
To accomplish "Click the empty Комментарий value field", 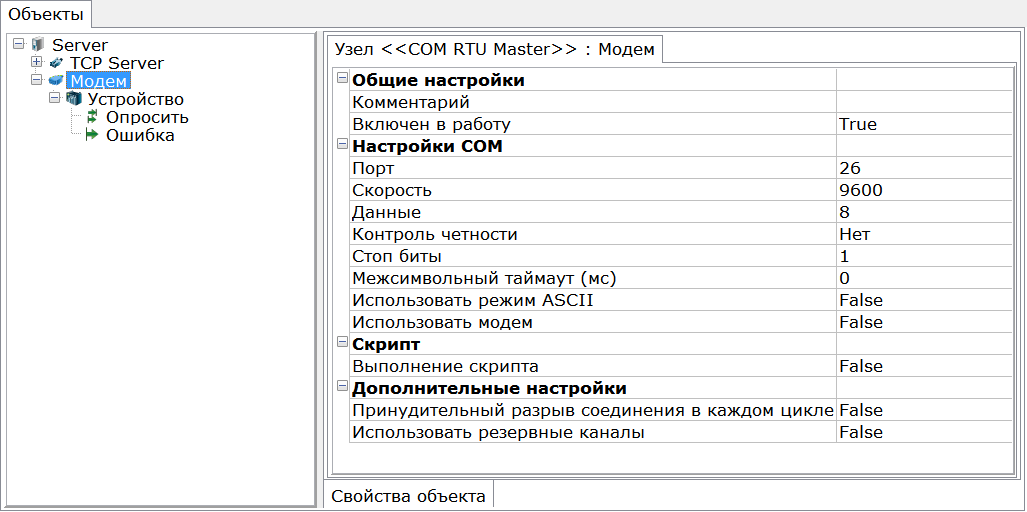I will tap(924, 102).
